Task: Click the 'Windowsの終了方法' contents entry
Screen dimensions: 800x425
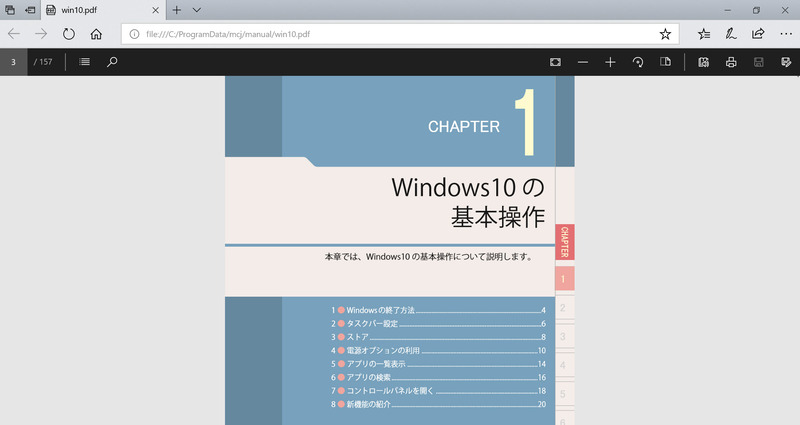Action: click(x=438, y=310)
